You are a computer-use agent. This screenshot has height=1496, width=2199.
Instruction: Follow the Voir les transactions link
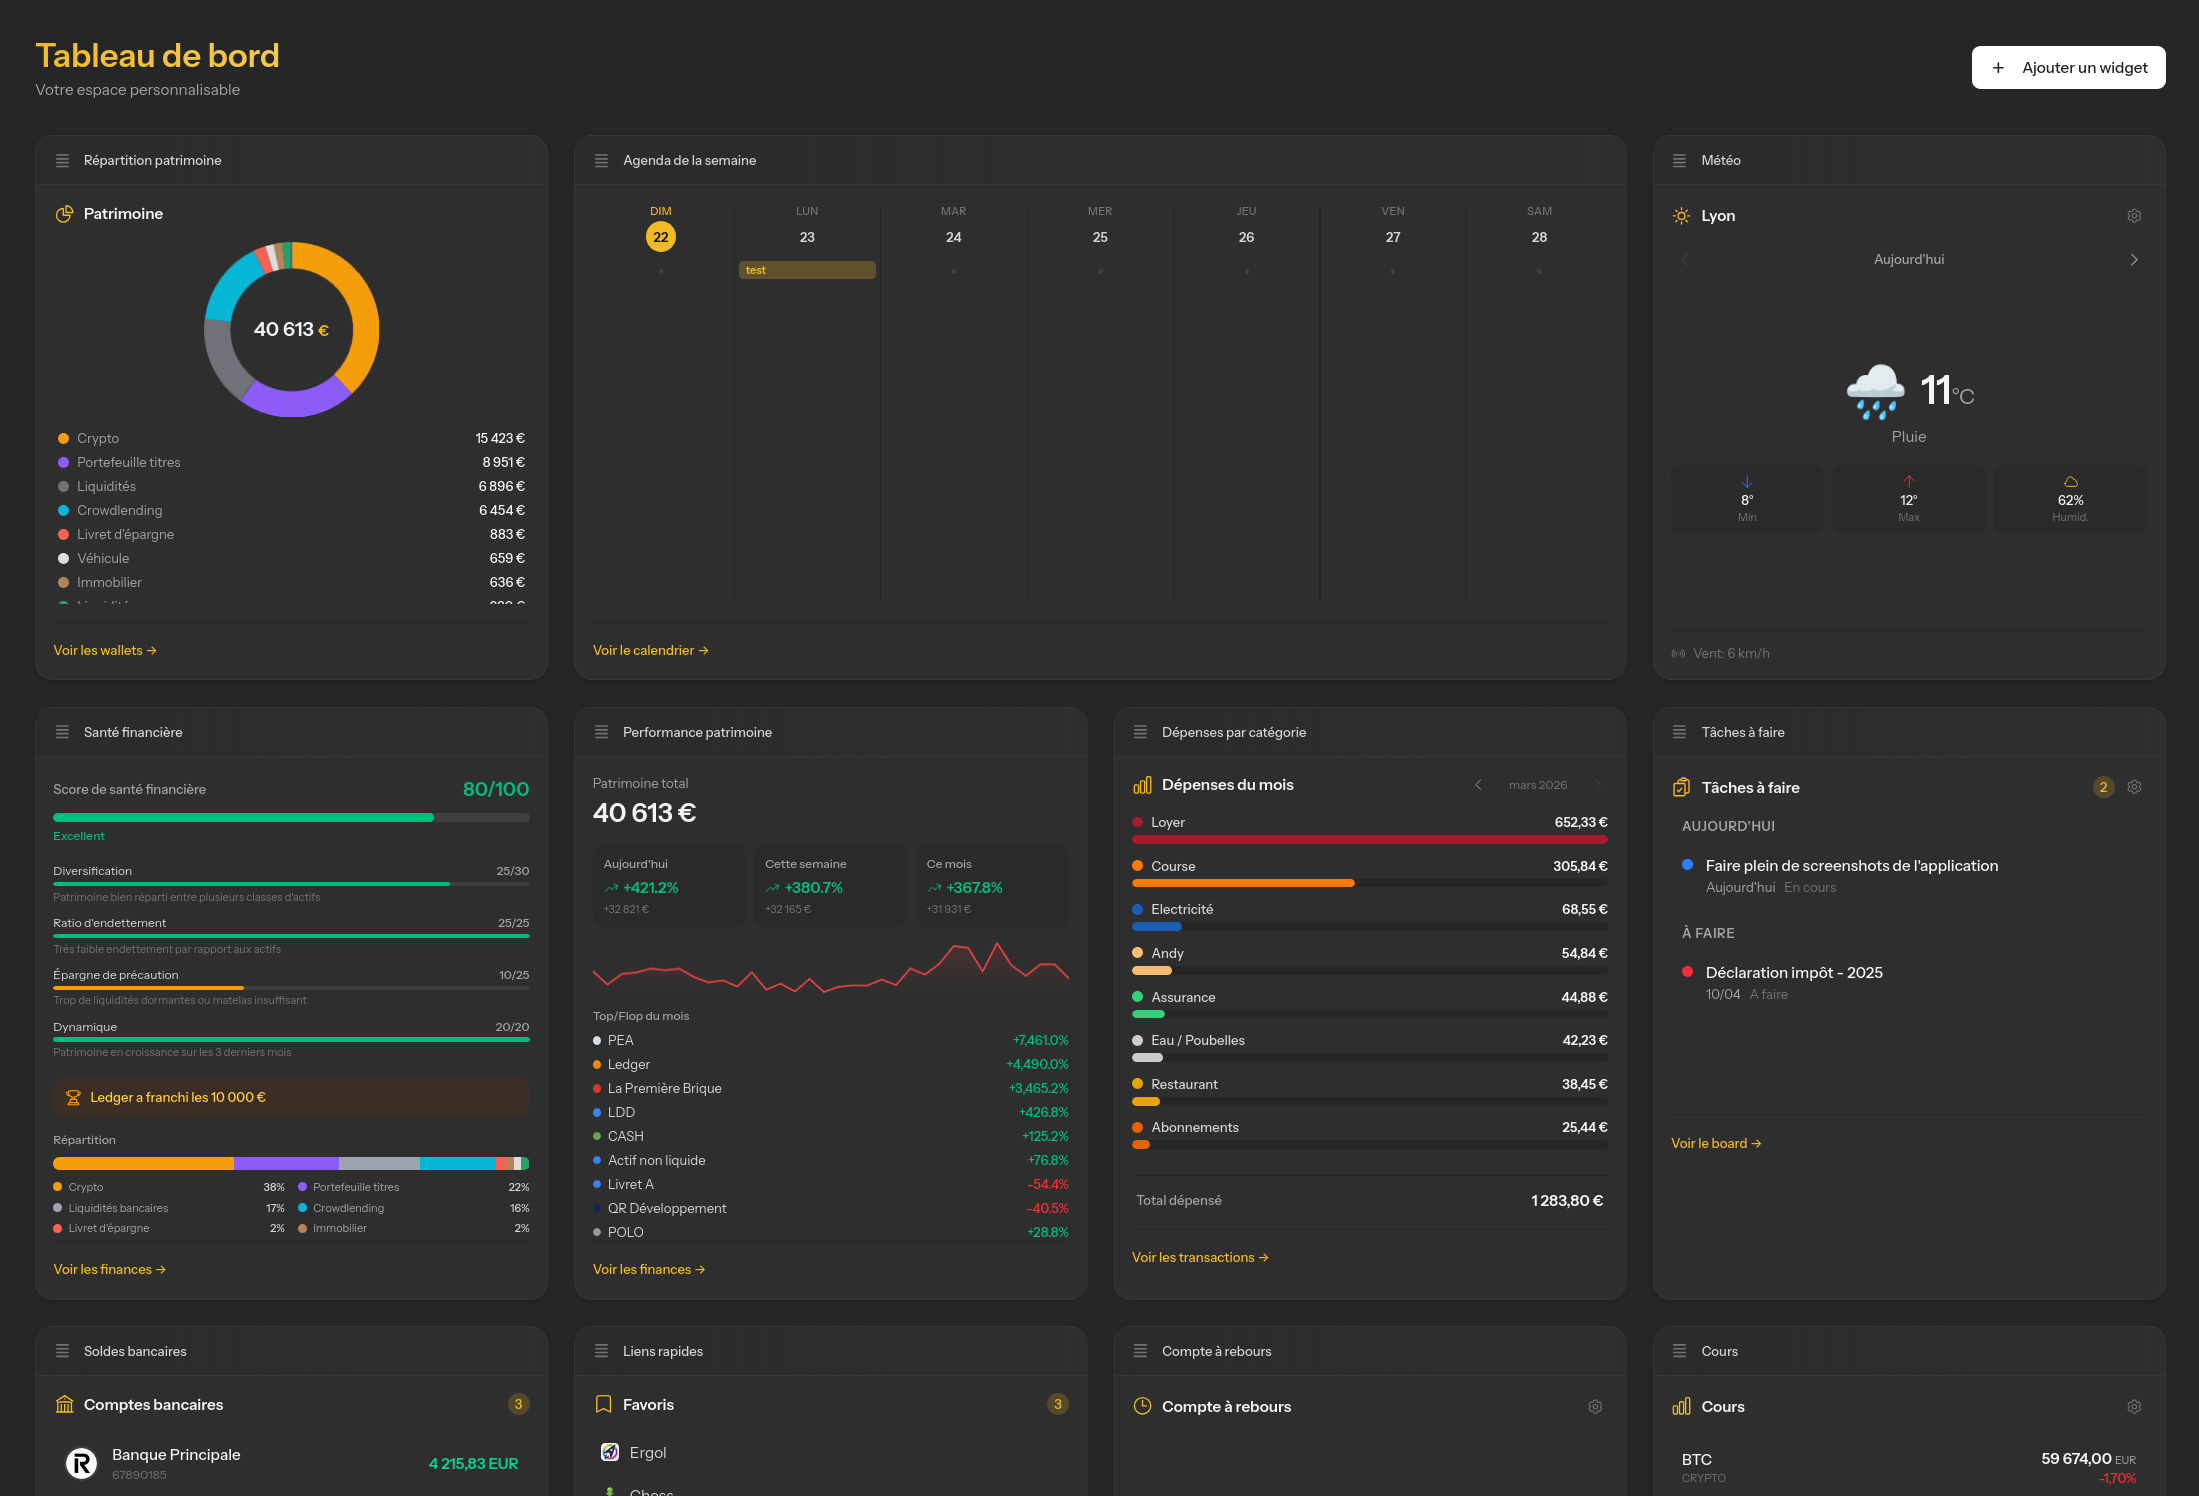click(1200, 1257)
